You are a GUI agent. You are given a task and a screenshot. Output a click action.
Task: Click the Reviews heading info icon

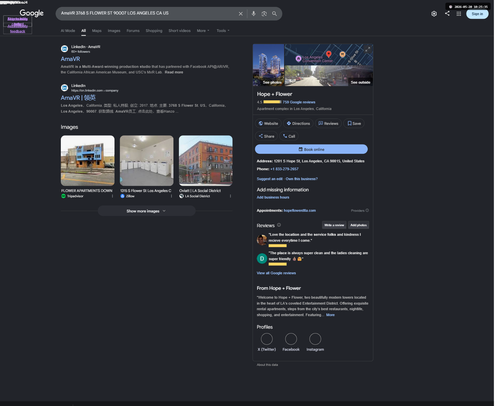[279, 225]
